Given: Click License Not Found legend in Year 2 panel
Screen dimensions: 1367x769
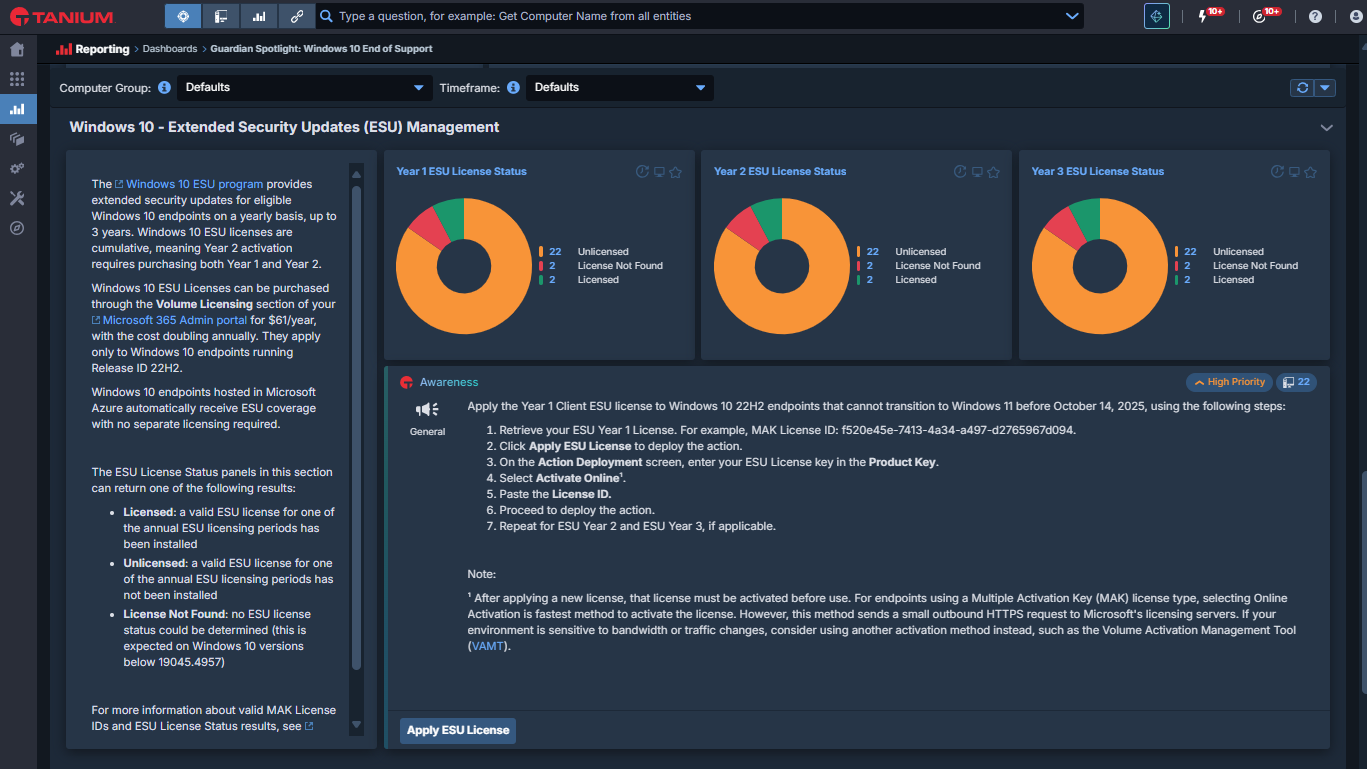Looking at the screenshot, I should click(x=938, y=266).
